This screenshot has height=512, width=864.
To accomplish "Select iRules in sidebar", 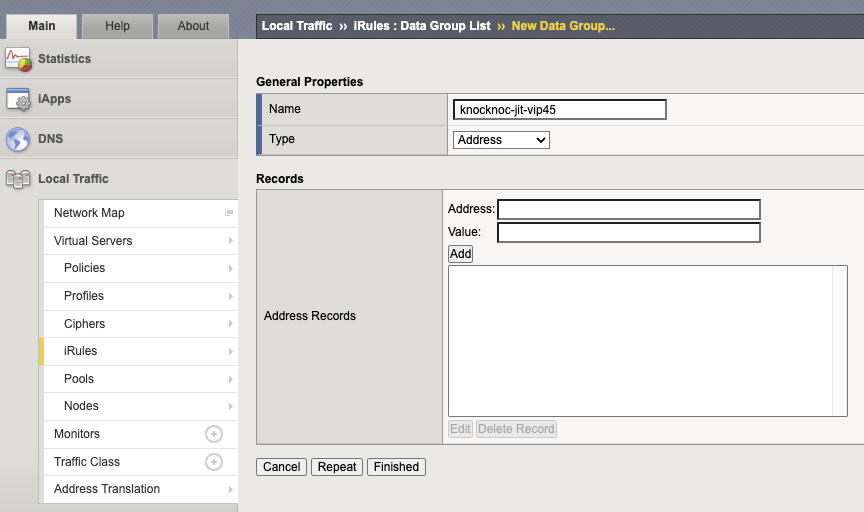I will 80,351.
